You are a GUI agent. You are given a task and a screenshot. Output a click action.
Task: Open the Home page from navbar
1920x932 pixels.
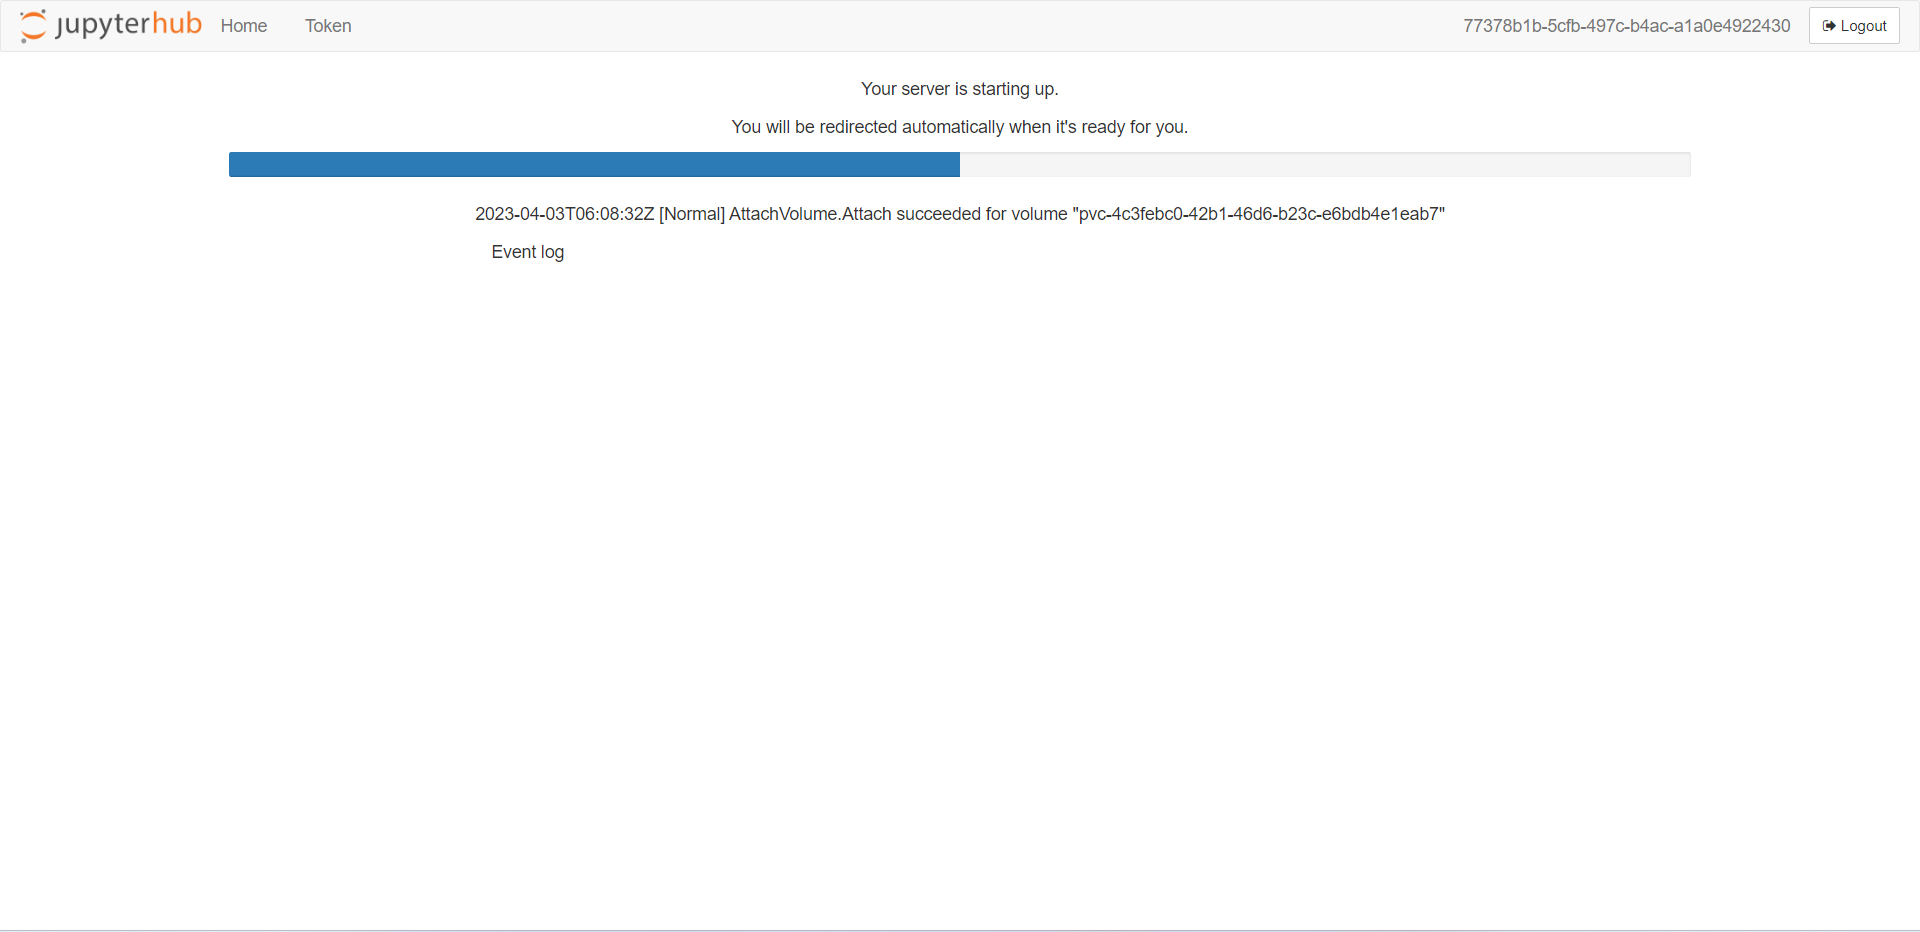[243, 26]
